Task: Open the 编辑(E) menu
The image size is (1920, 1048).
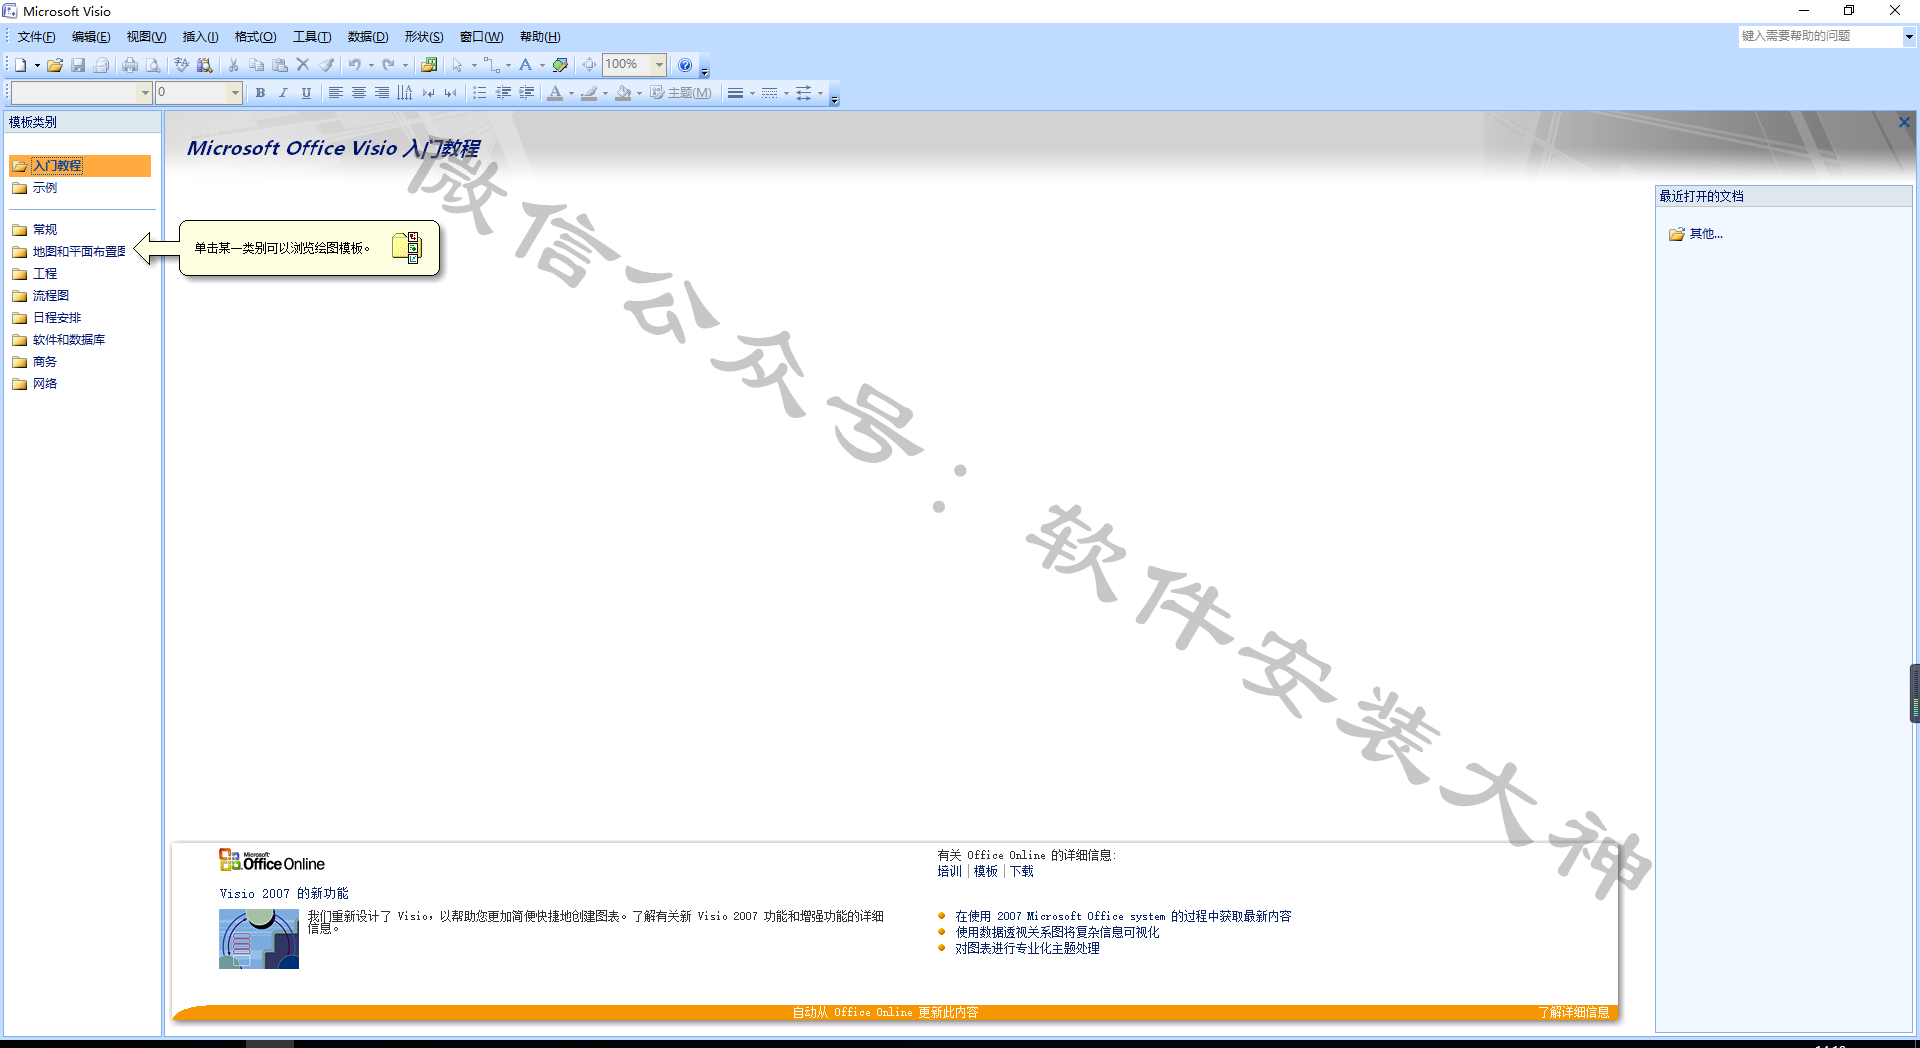Action: 91,37
